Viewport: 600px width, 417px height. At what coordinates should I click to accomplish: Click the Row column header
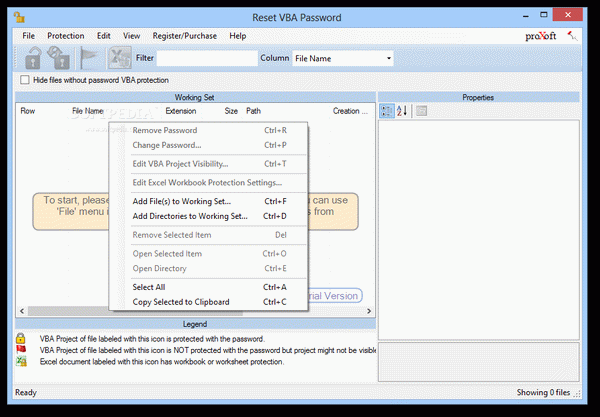28,111
